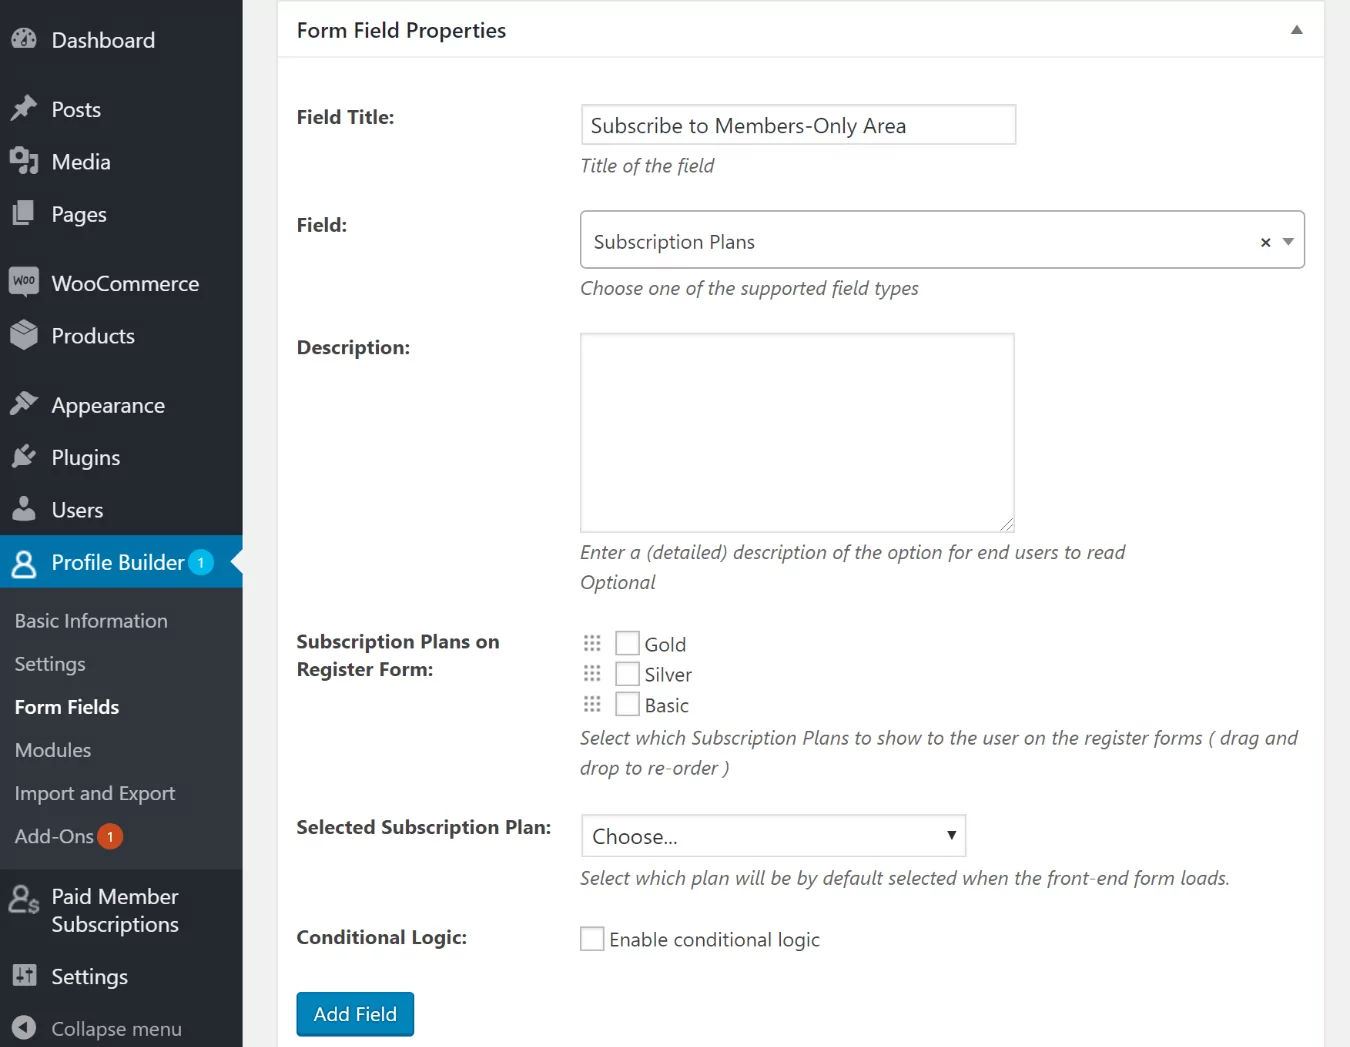
Task: Clear the Subscription Plans field selection
Action: coord(1265,242)
